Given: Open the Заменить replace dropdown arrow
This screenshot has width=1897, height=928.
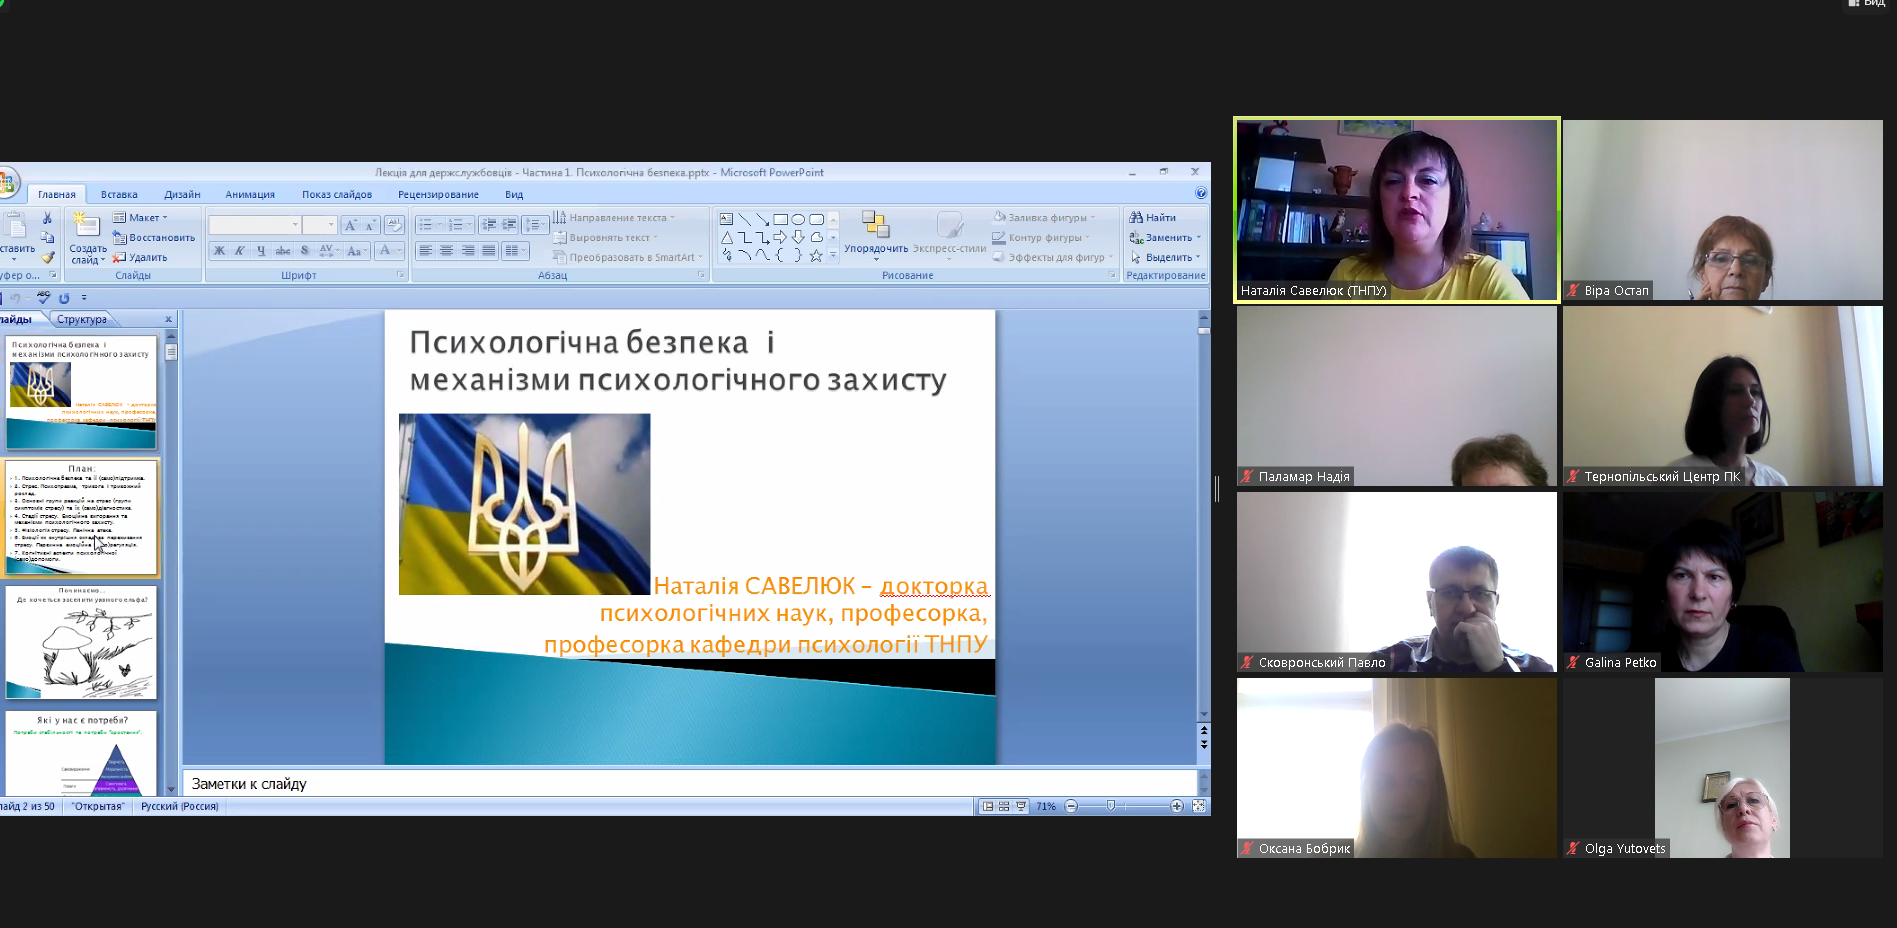Looking at the screenshot, I should coord(1198,238).
